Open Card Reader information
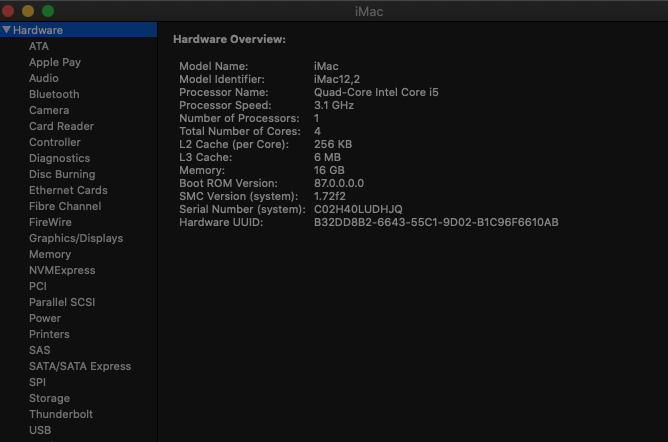Viewport: 668px width, 442px height. point(61,126)
